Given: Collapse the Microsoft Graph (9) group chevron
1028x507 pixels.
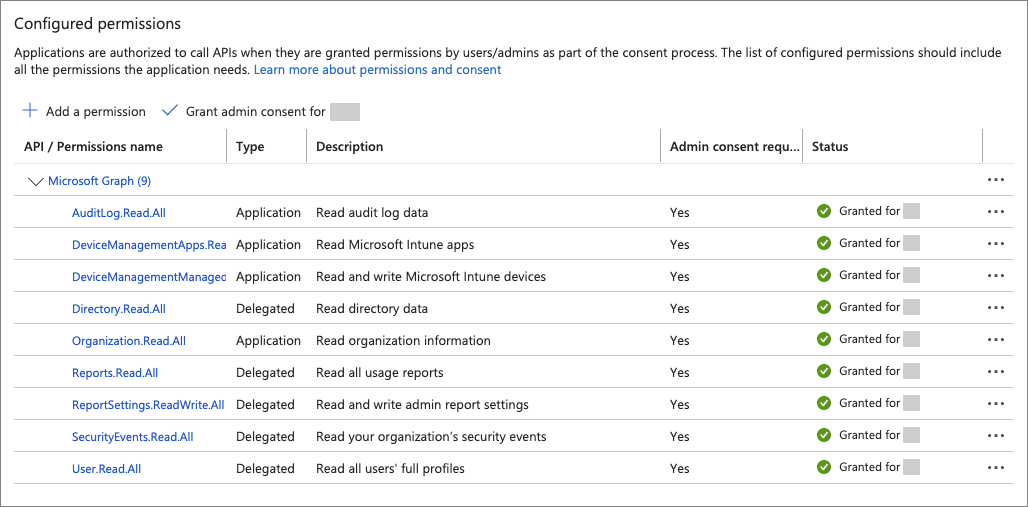Looking at the screenshot, I should pyautogui.click(x=35, y=182).
